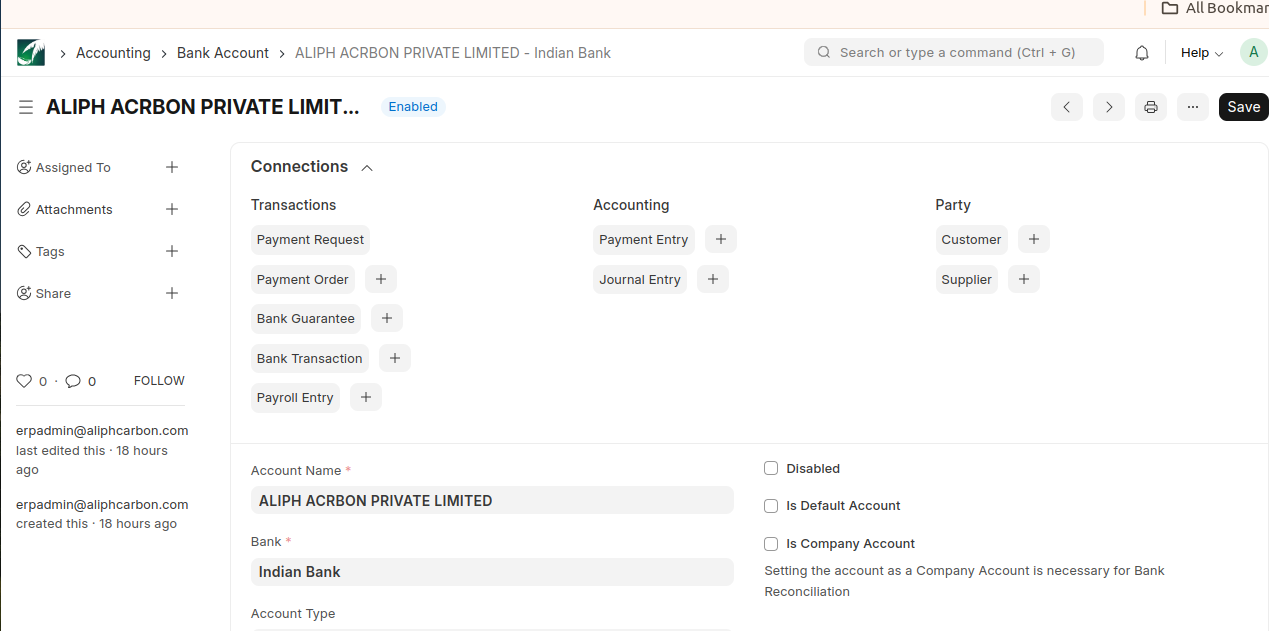Toggle the sidebar hamburger icon
The height and width of the screenshot is (631, 1269).
click(x=26, y=107)
